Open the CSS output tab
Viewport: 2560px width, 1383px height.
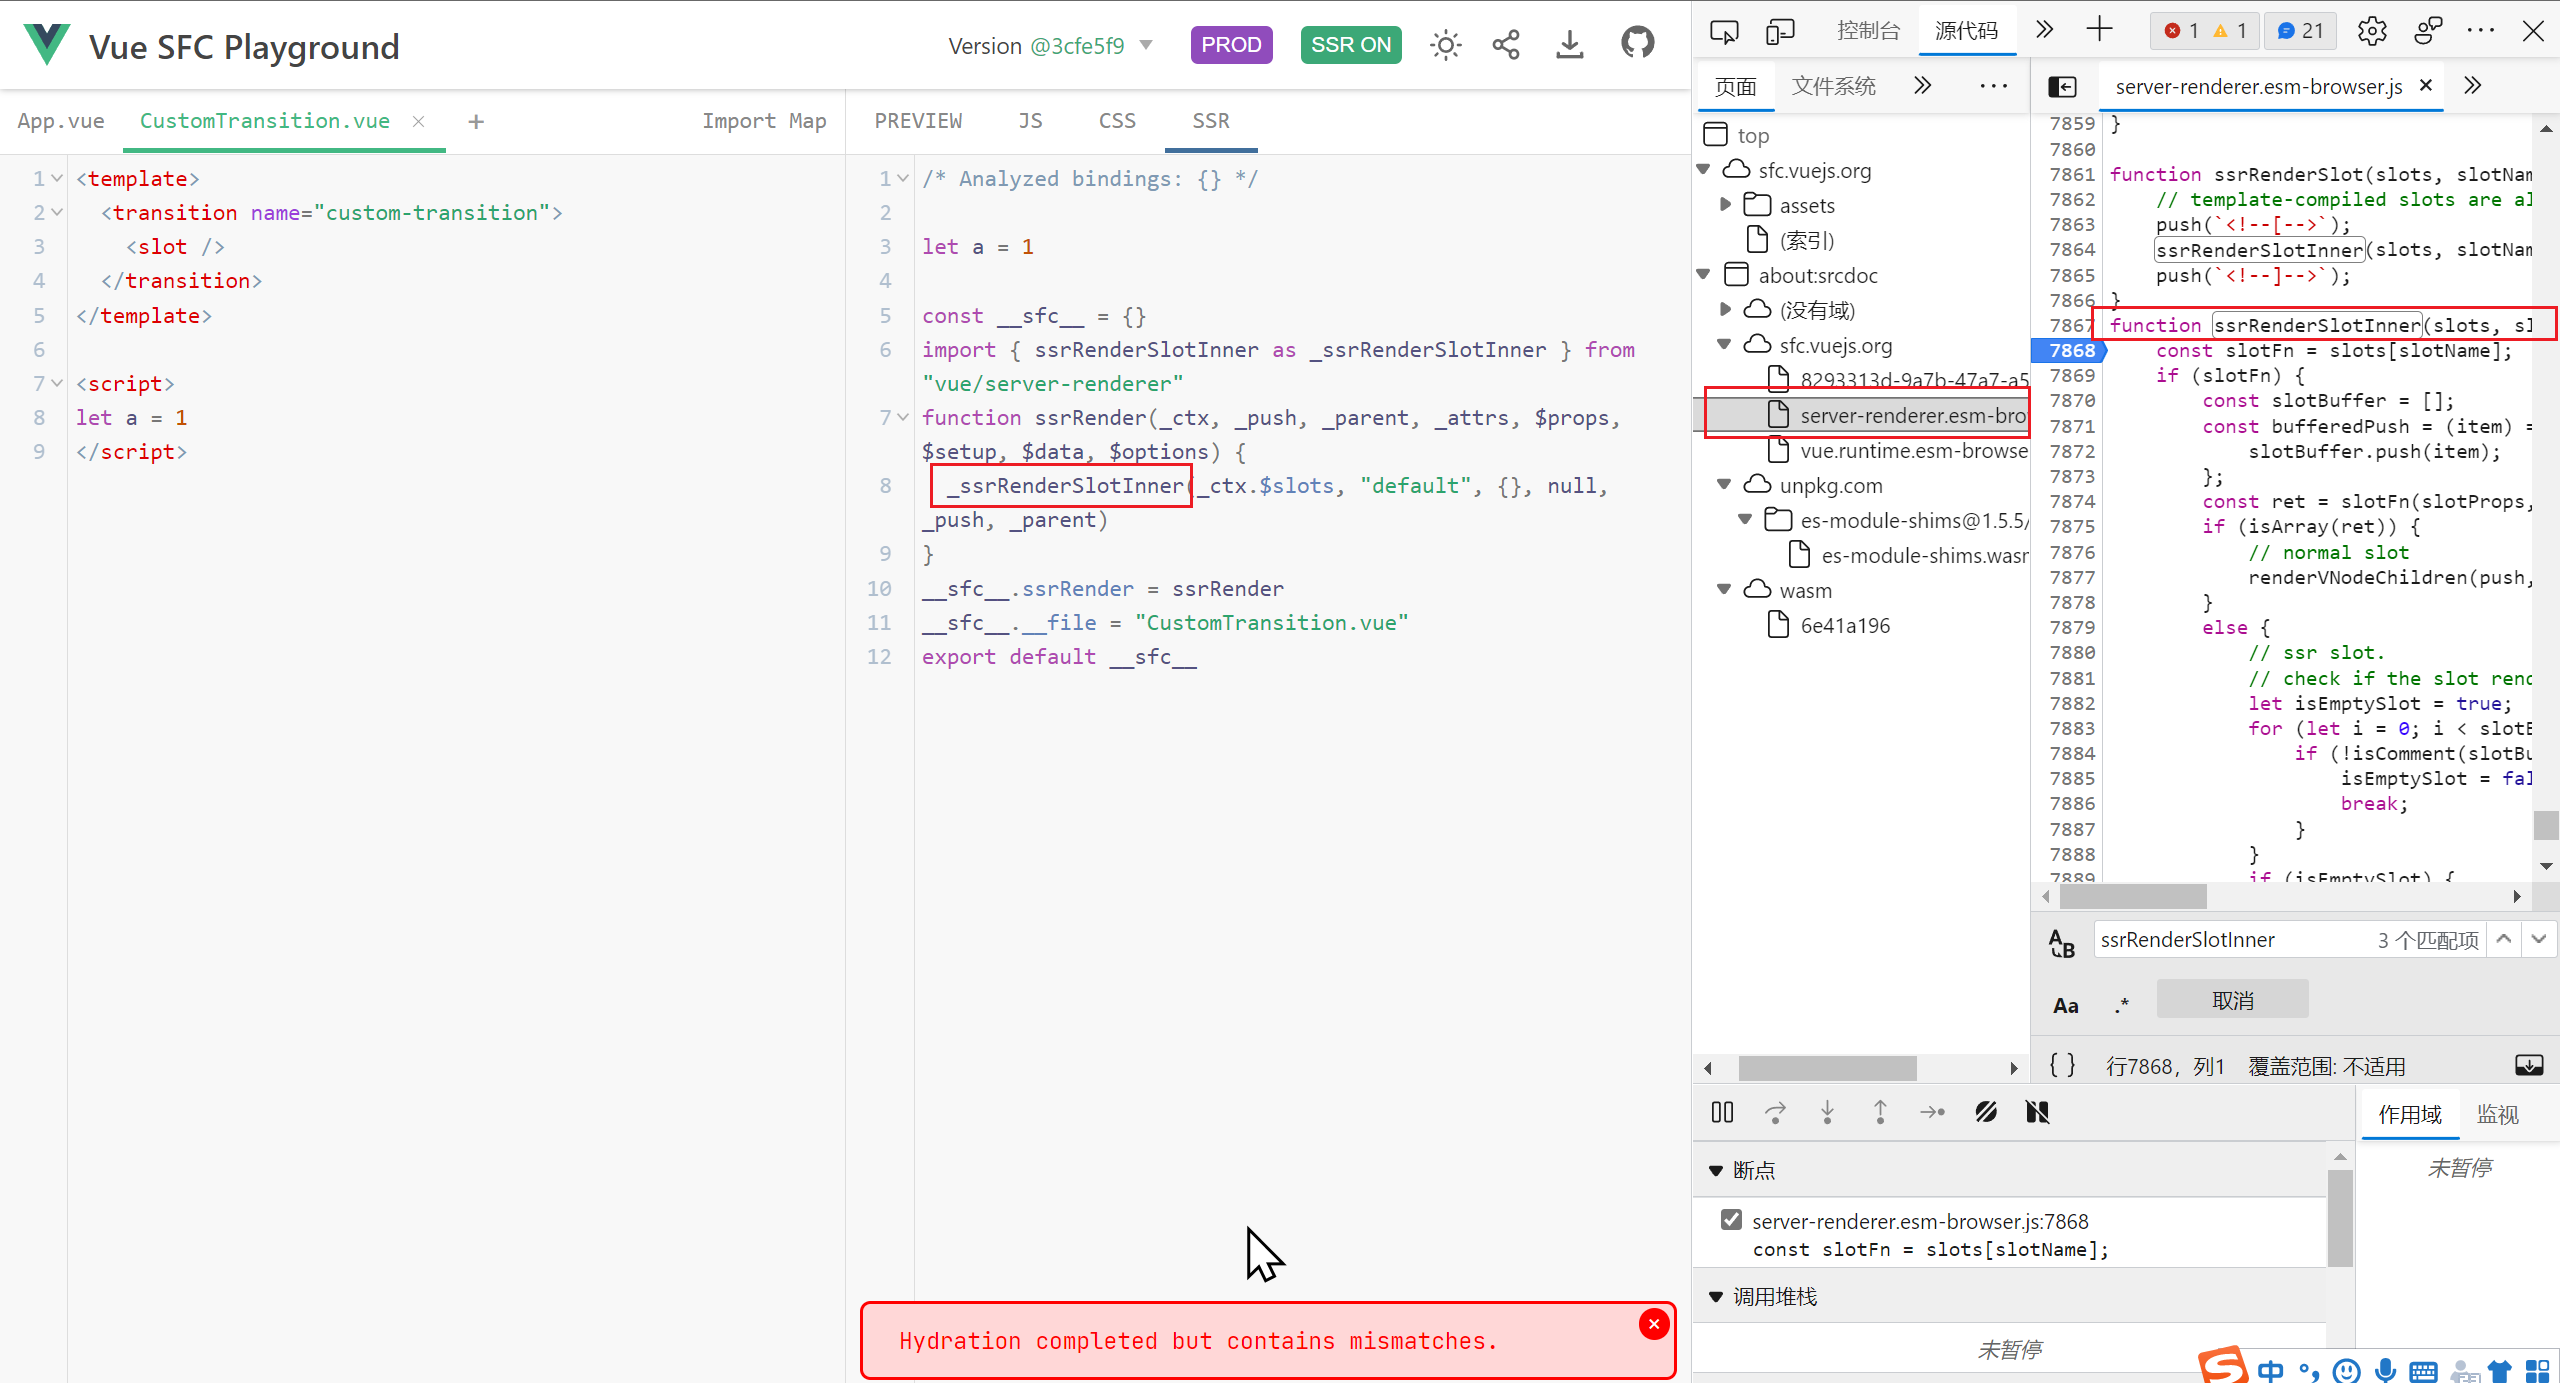1117,121
